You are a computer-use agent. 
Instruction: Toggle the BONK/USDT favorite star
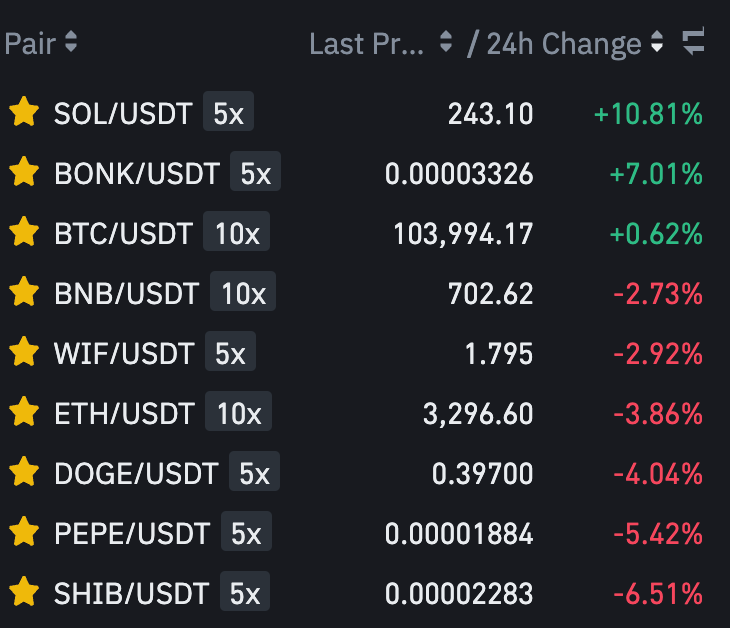point(24,172)
